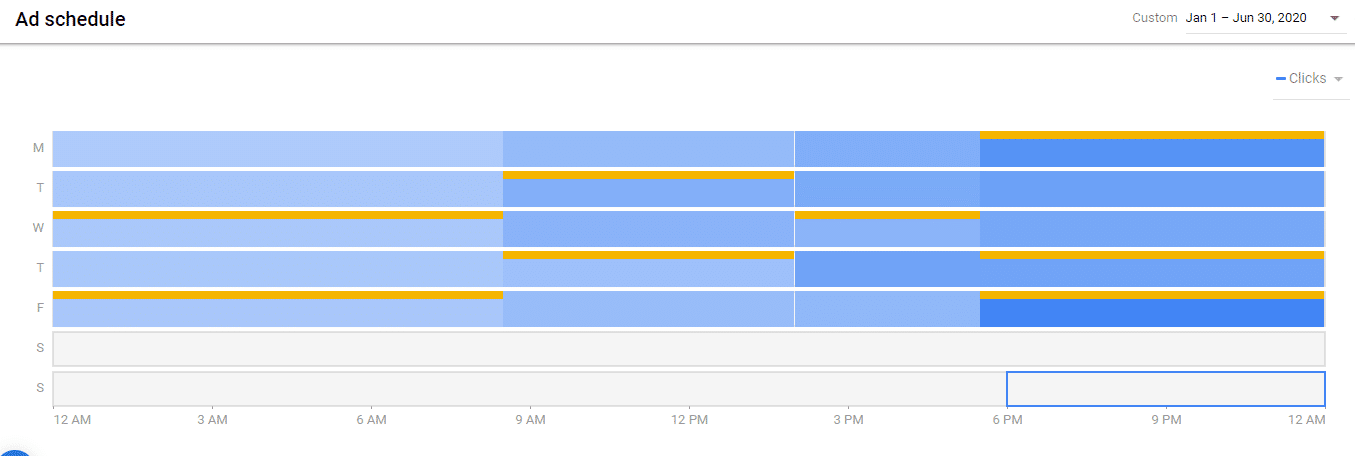Click the empty Saturday schedule row
Screen dimensions: 1355x456
tap(688, 349)
